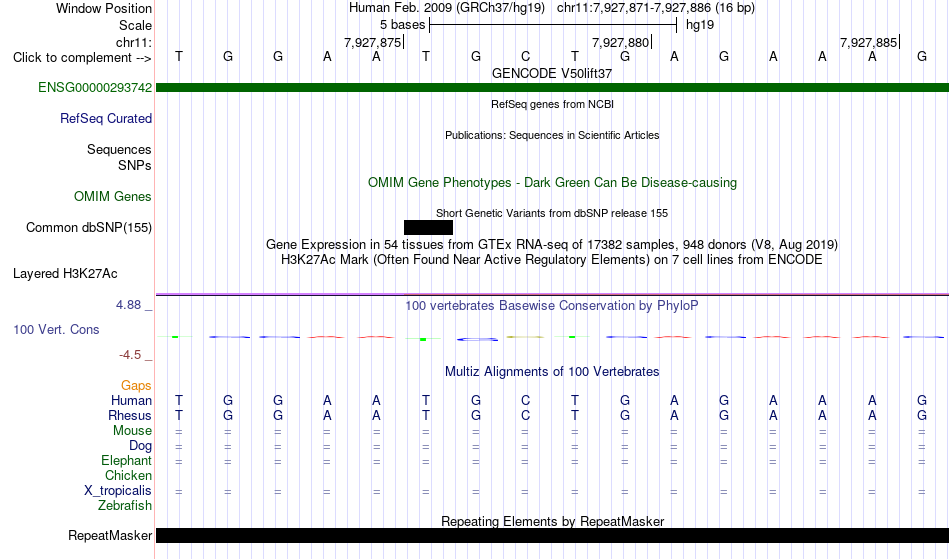Click the SNPs track label
Viewport: 950px width, 559px height.
pyautogui.click(x=135, y=166)
